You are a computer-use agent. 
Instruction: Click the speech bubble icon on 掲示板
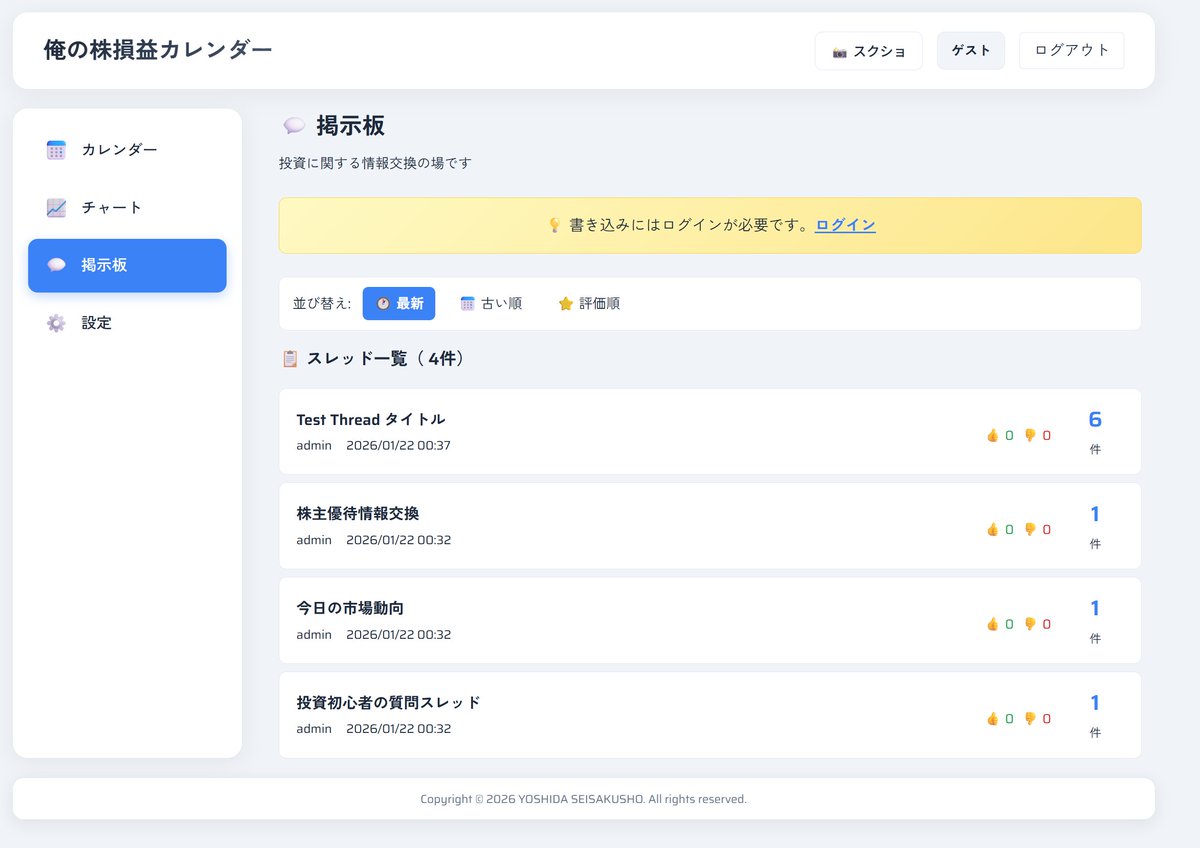(56, 264)
